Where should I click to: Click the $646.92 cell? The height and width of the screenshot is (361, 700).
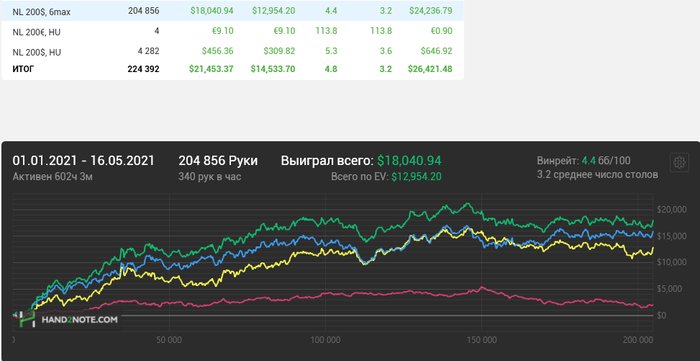[436, 51]
